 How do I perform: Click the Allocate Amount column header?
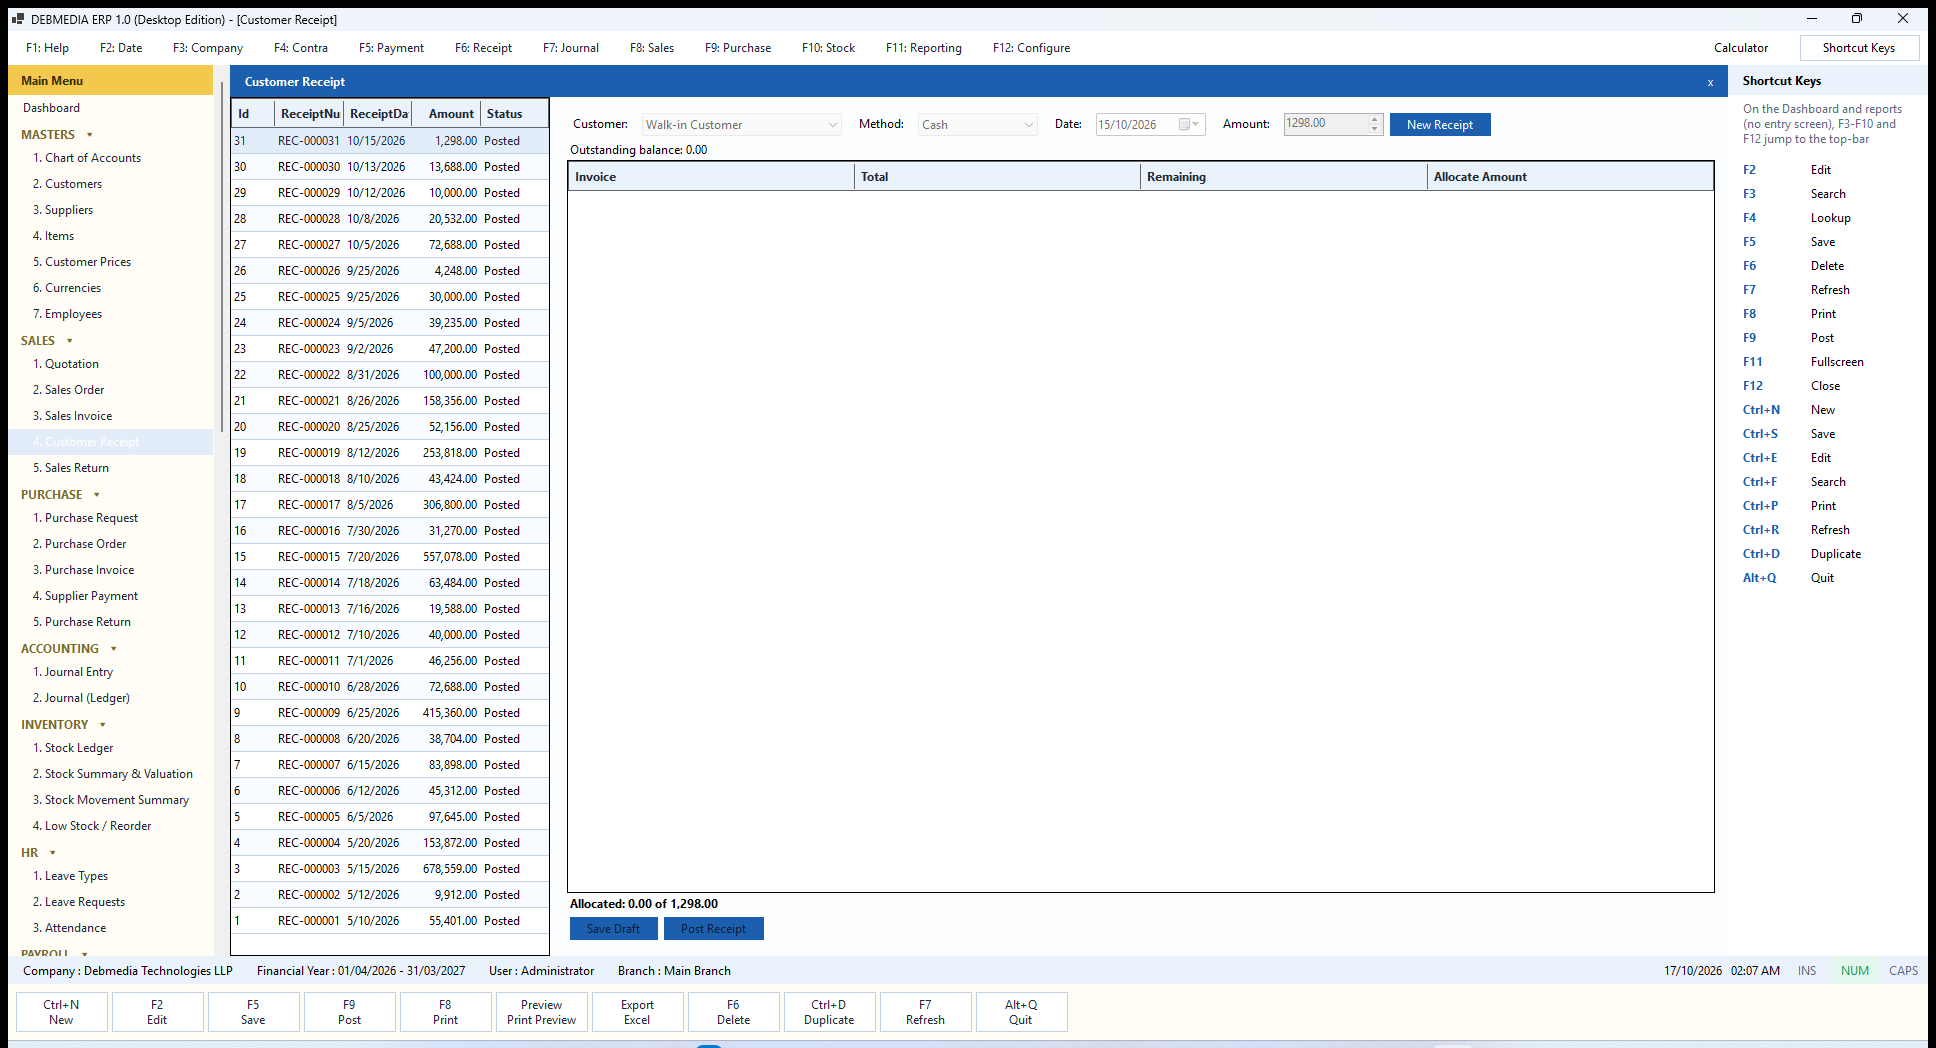[x=1569, y=177]
